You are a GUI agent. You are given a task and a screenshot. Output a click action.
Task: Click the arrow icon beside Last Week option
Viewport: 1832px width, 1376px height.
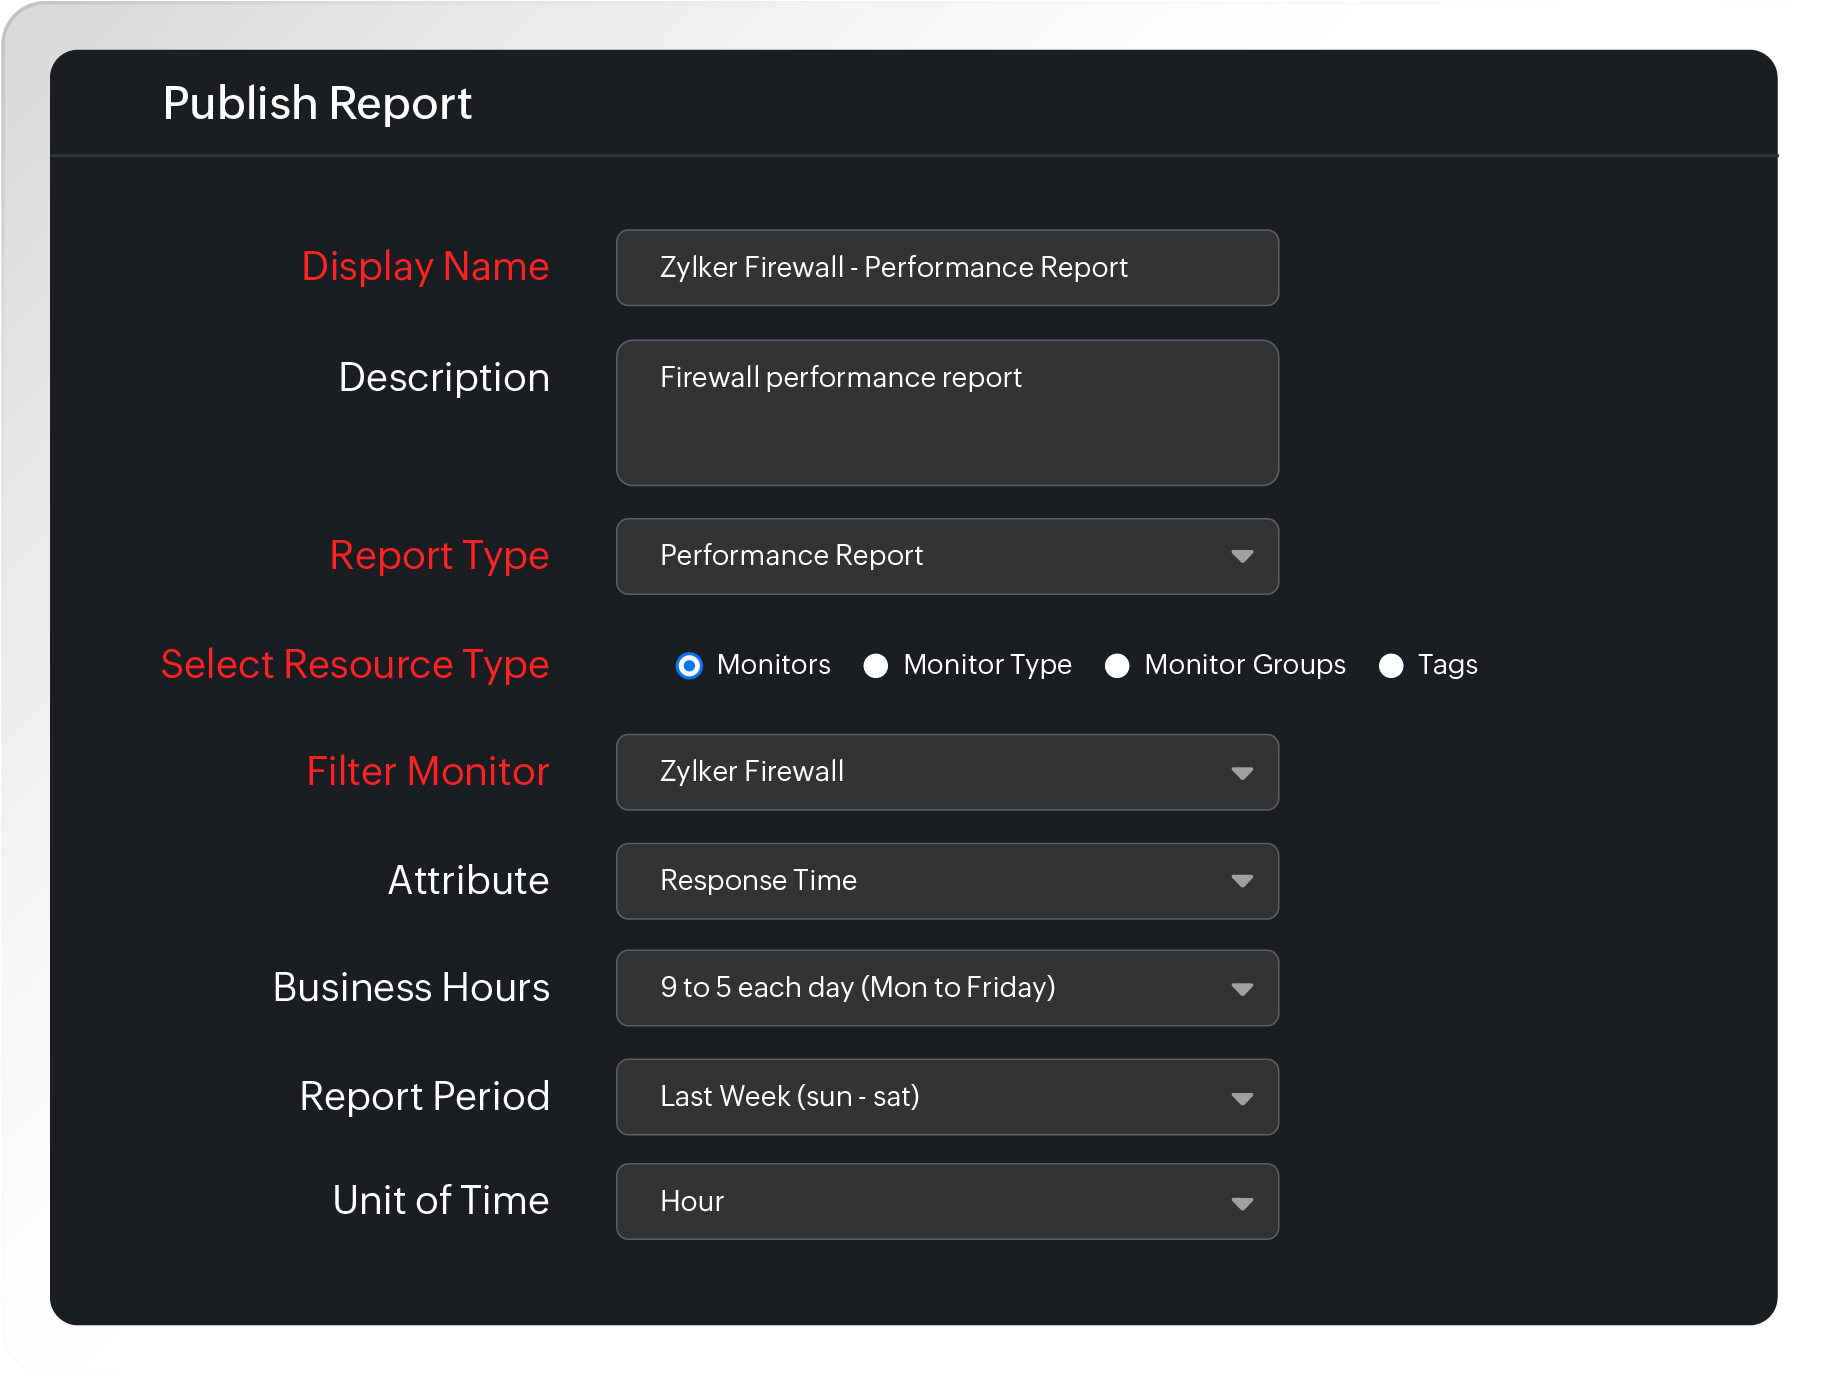(x=1243, y=1097)
